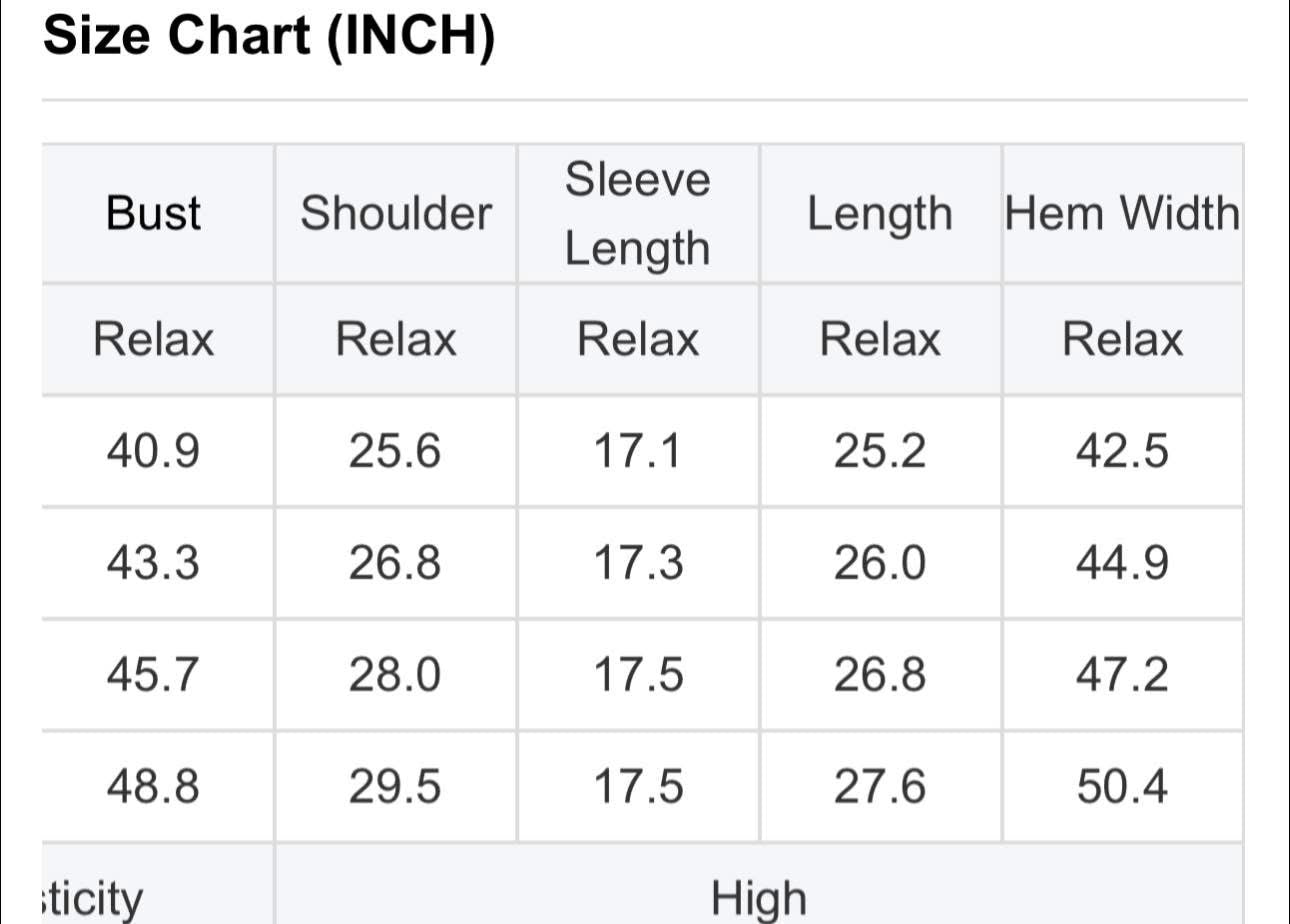Click the 42.5 hem width cell

1122,451
